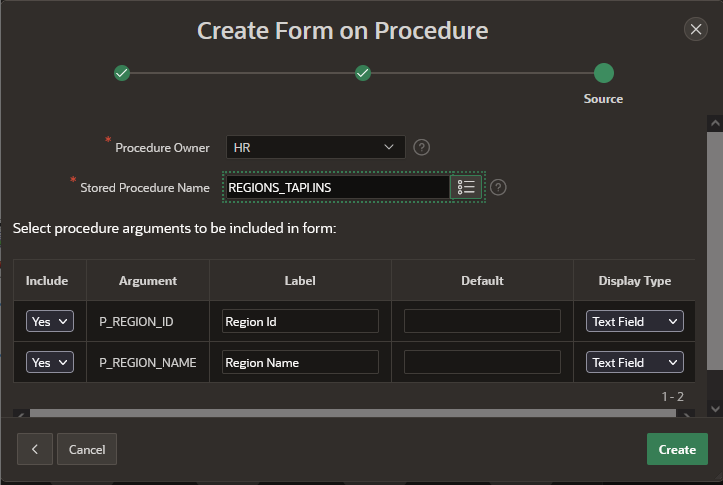Select the current Source wizard step
The image size is (723, 485).
click(x=604, y=73)
